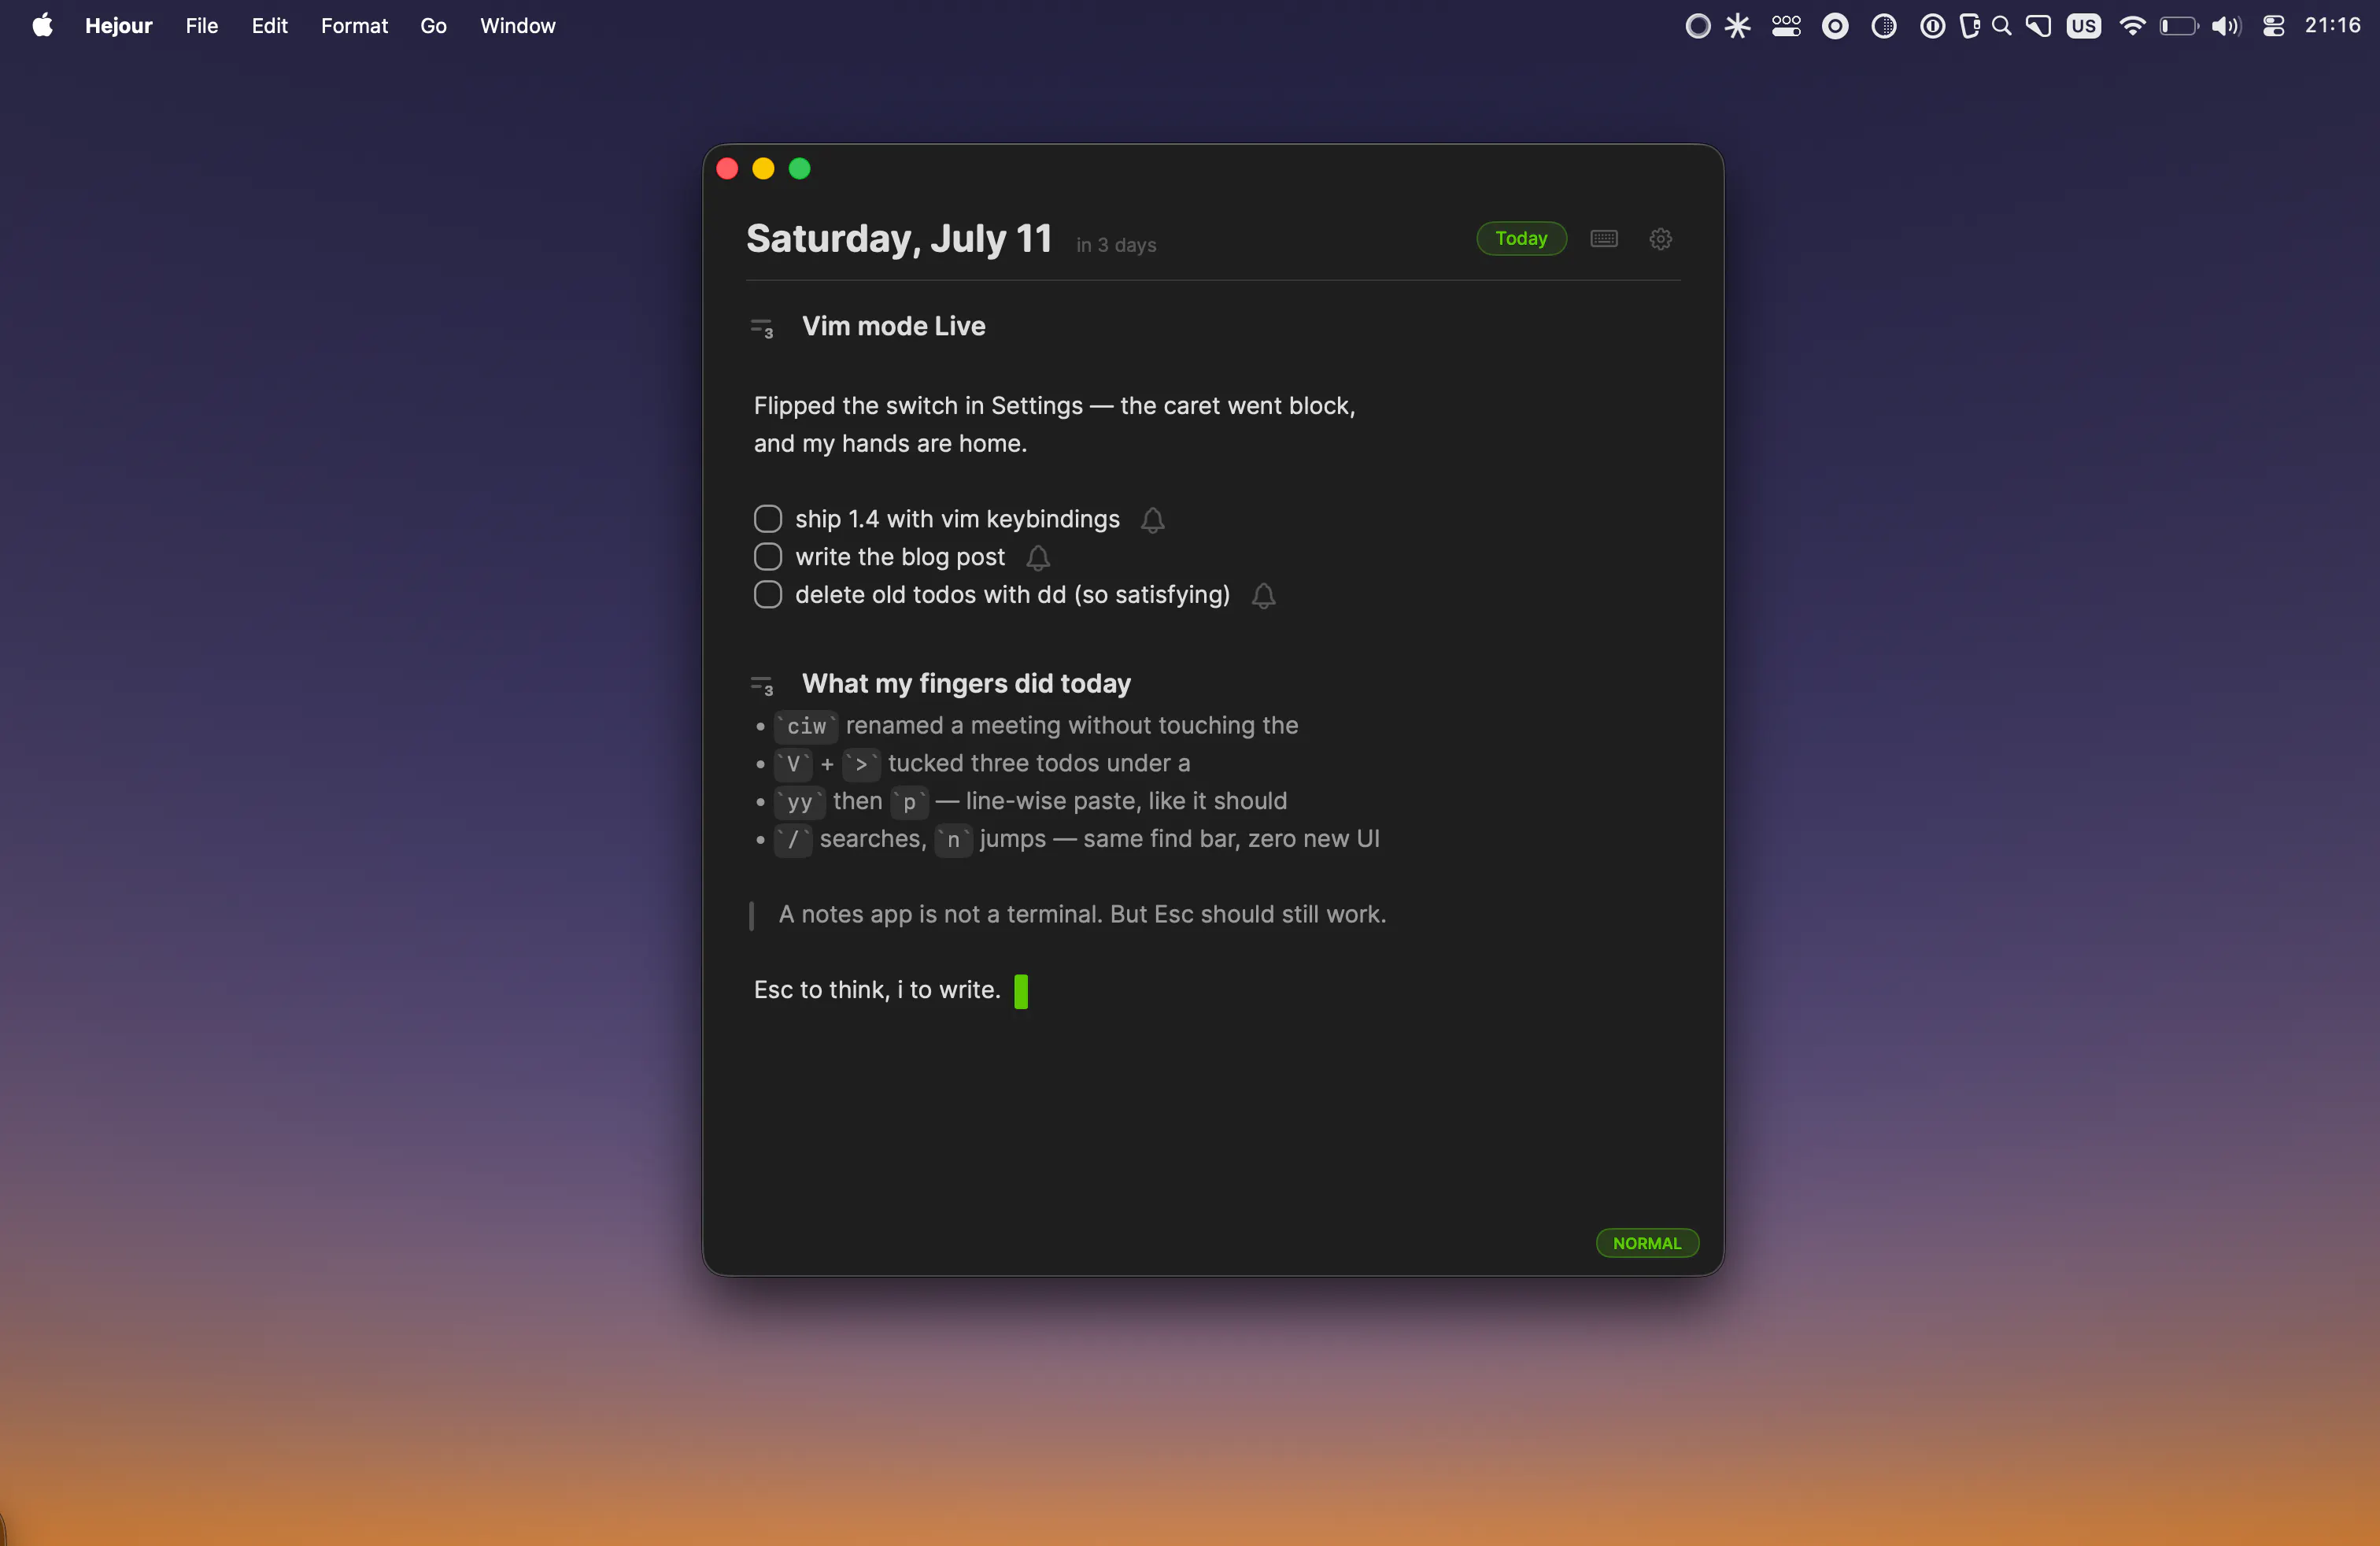The width and height of the screenshot is (2380, 1546).
Task: Open the wallet-shaped menu bar icon
Action: [1969, 26]
